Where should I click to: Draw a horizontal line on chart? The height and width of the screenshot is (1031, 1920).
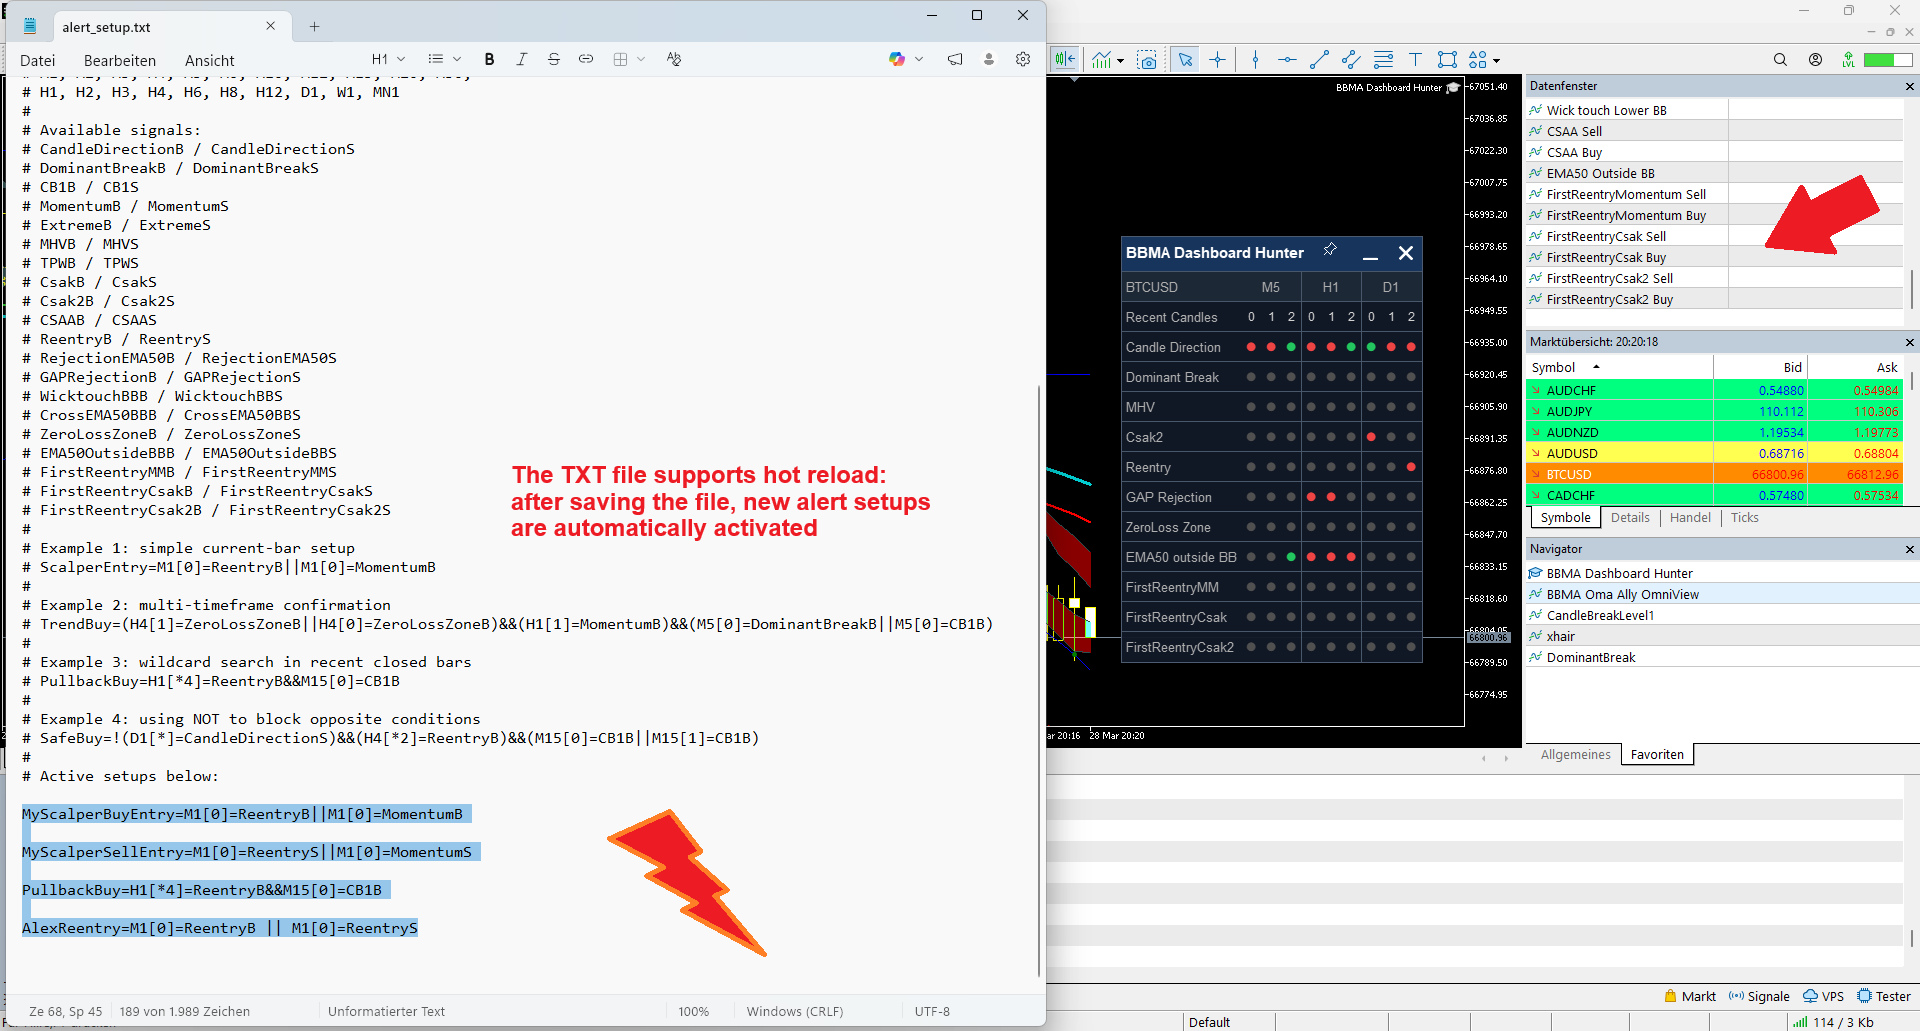pos(1287,60)
